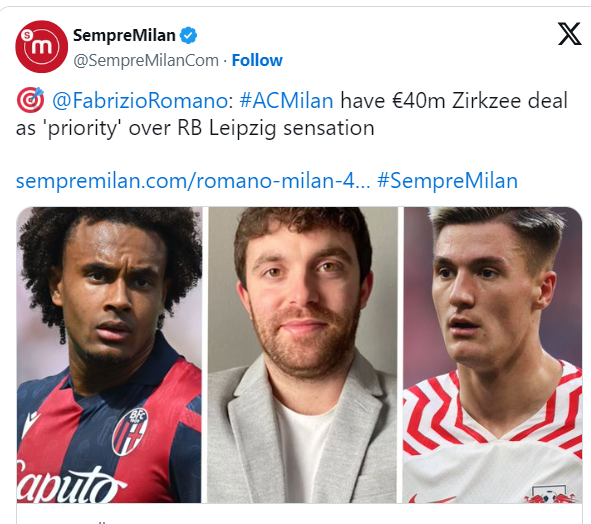Screen dimensions: 591x524
Task: Select the #ACMilan hashtag
Action: tap(286, 101)
